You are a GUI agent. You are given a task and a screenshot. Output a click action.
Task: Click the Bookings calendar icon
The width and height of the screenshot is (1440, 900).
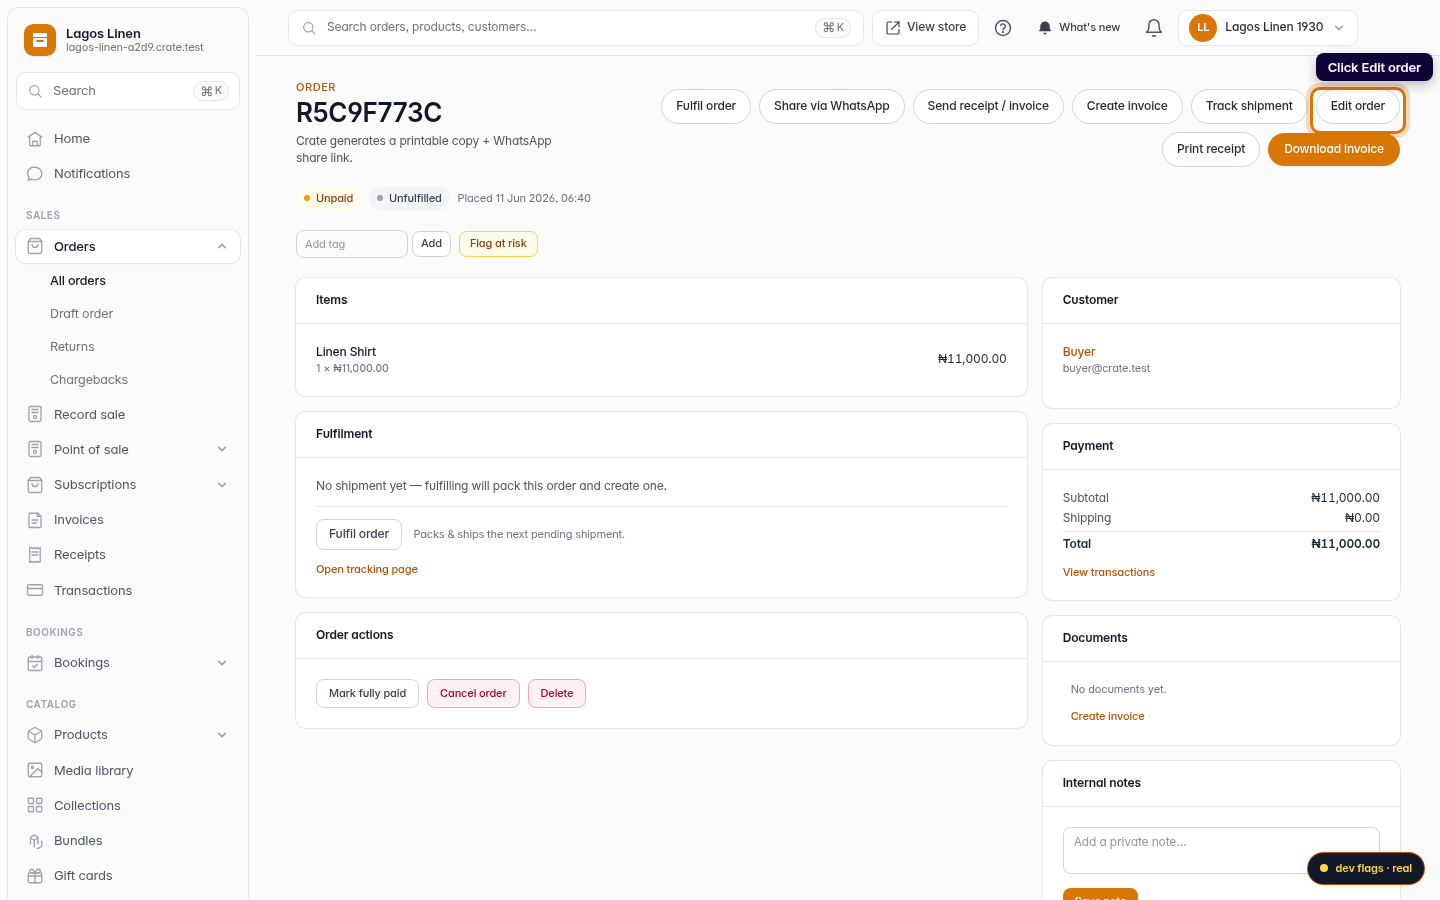pyautogui.click(x=35, y=663)
